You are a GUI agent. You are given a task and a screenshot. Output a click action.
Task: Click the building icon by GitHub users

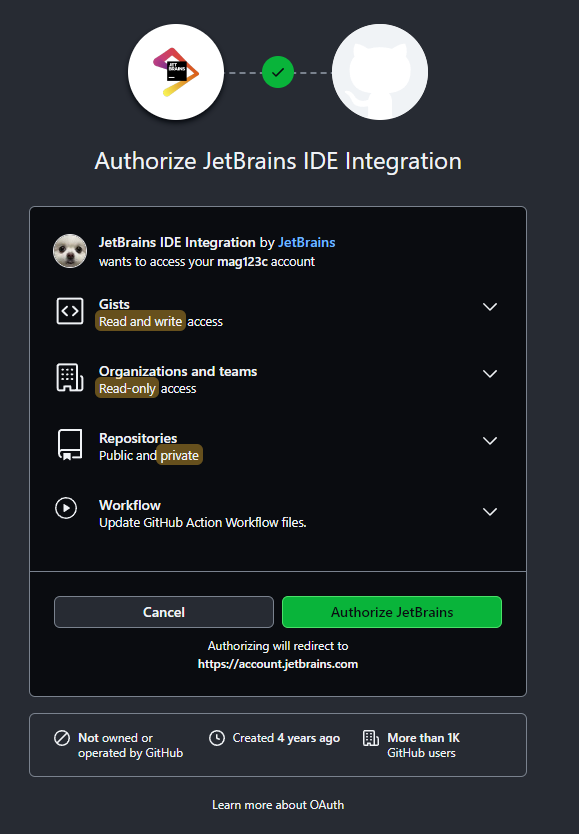(371, 738)
